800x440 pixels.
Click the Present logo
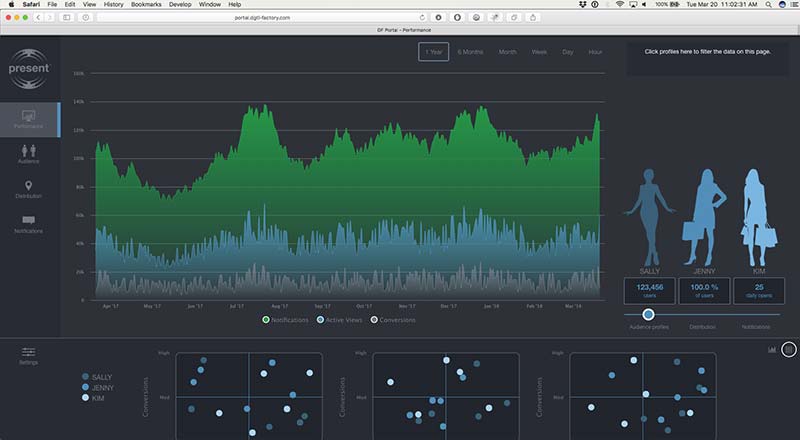coord(29,68)
